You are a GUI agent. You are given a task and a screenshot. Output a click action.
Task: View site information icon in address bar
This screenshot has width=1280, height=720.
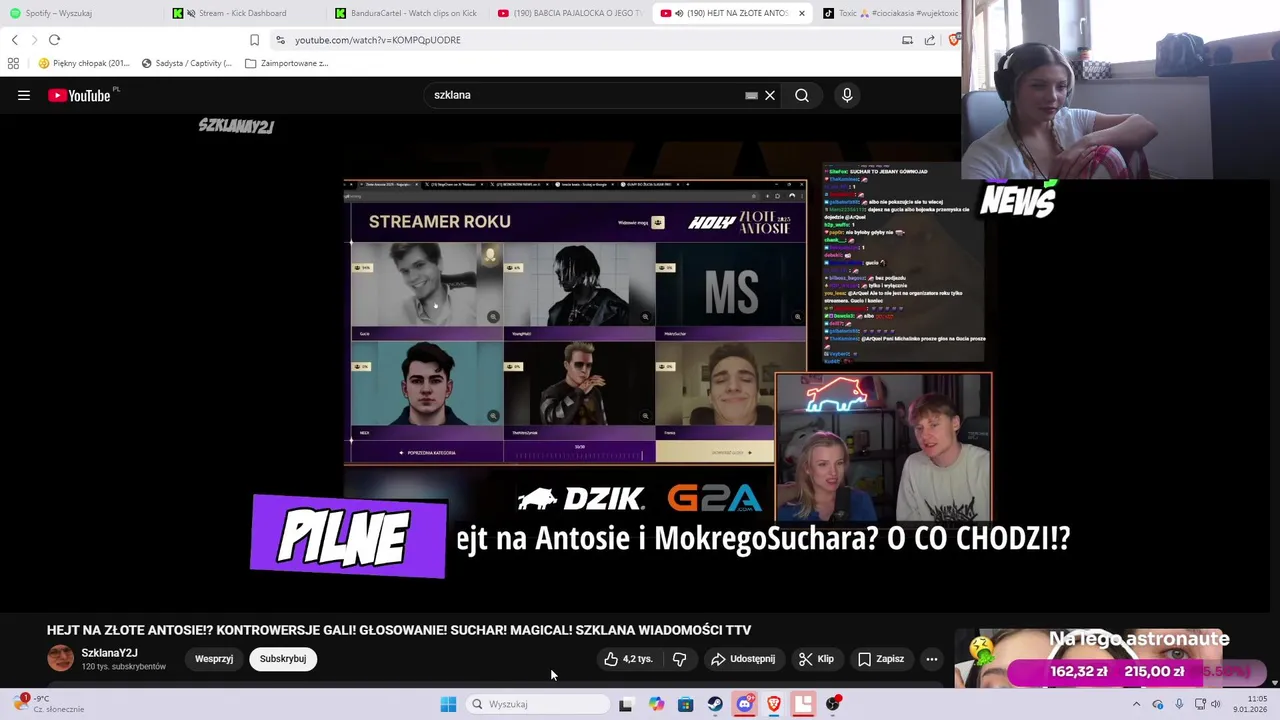pyautogui.click(x=280, y=40)
